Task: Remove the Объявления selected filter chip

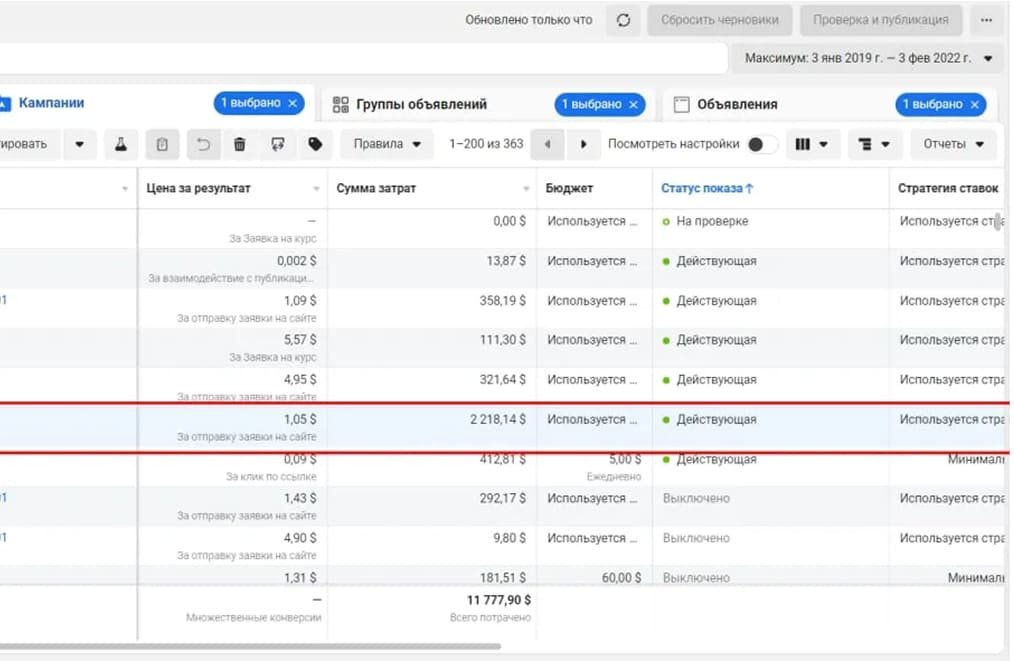Action: [975, 104]
